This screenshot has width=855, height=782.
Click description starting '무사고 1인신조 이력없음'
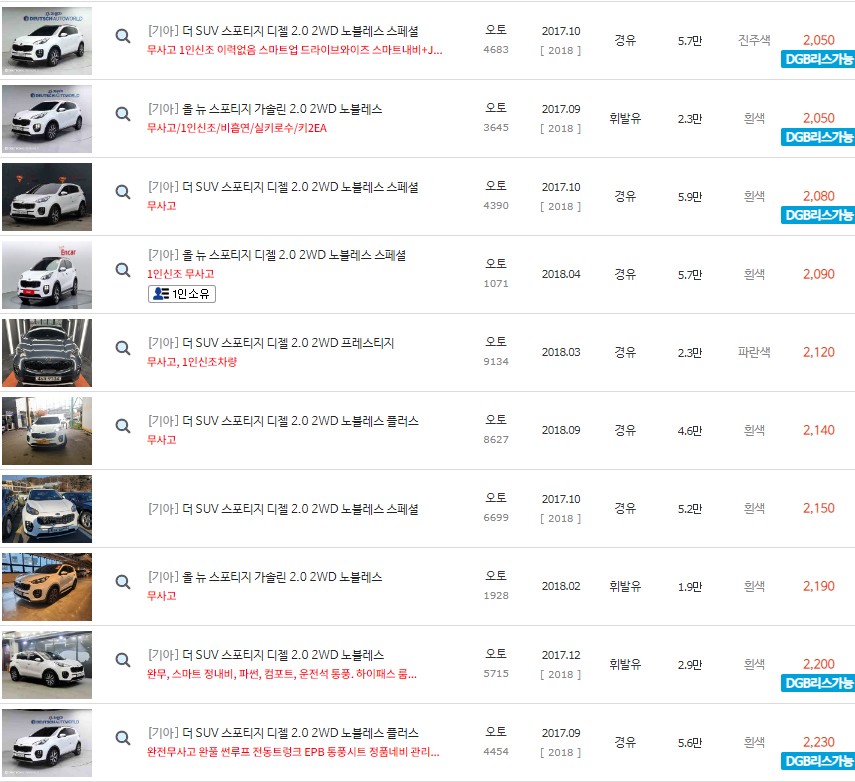(294, 50)
